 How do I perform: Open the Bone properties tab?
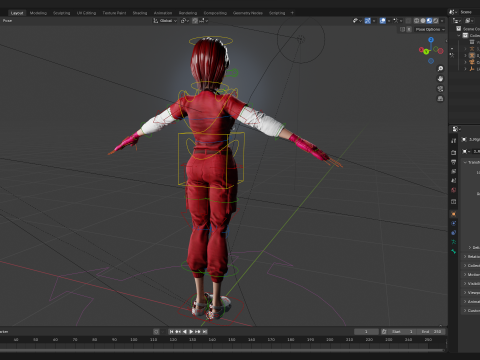pyautogui.click(x=453, y=251)
